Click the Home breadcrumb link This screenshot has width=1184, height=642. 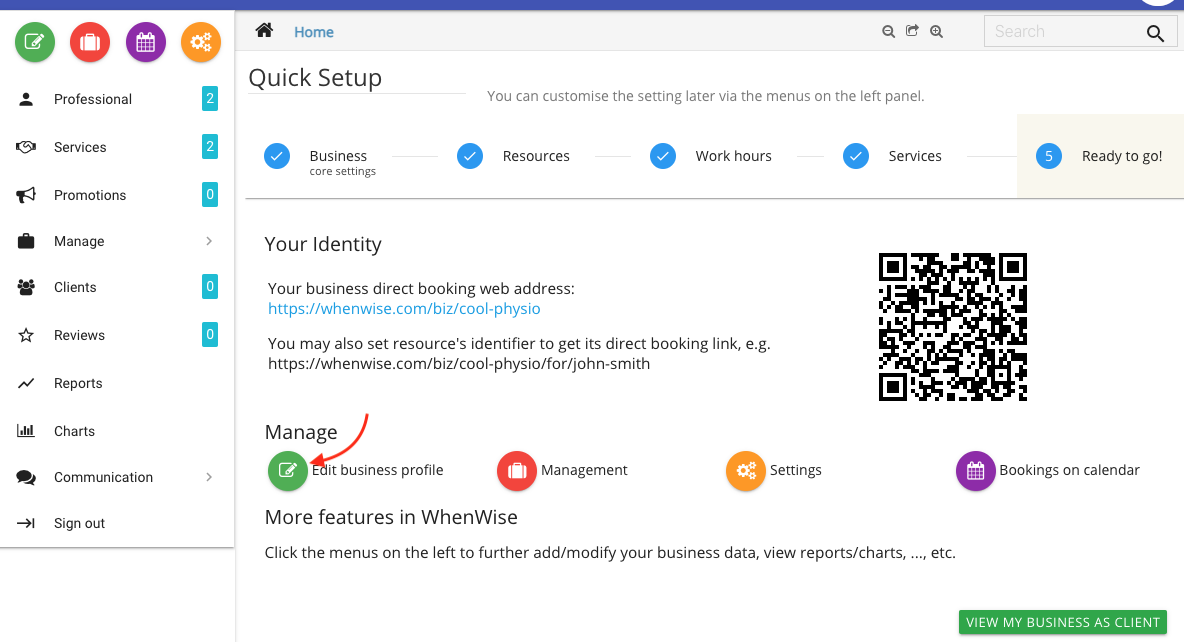pos(313,32)
